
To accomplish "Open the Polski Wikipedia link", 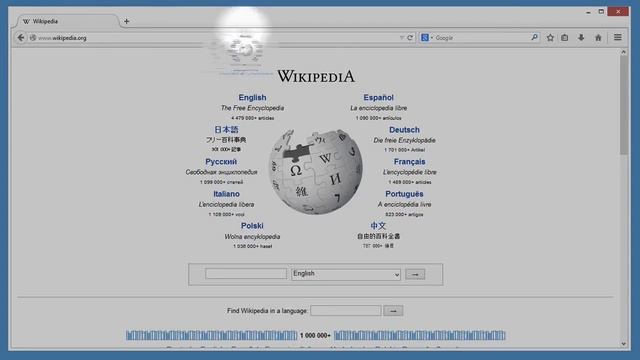I will coord(252,226).
